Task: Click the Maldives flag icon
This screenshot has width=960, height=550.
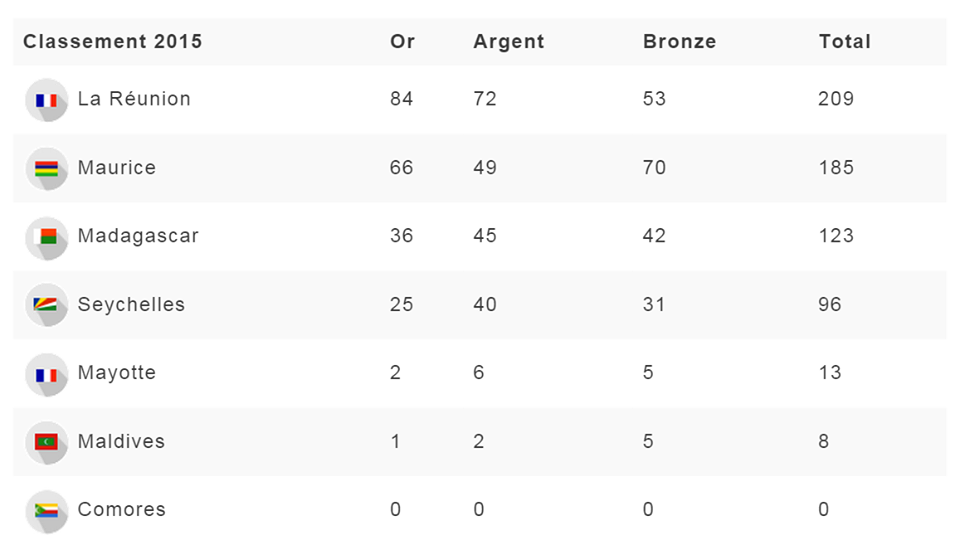Action: coord(46,442)
